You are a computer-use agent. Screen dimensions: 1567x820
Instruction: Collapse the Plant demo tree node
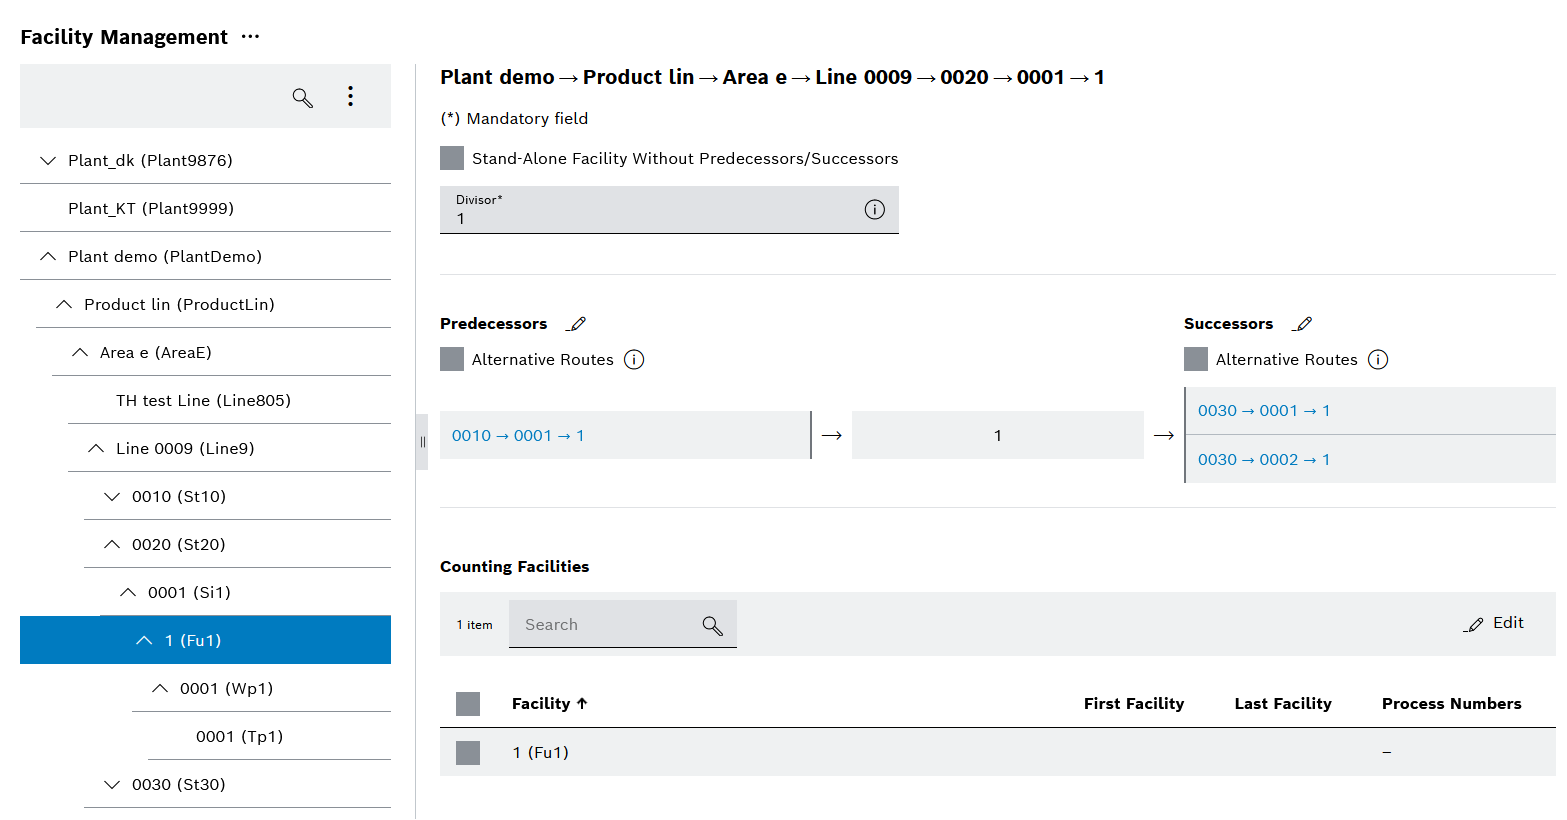47,255
